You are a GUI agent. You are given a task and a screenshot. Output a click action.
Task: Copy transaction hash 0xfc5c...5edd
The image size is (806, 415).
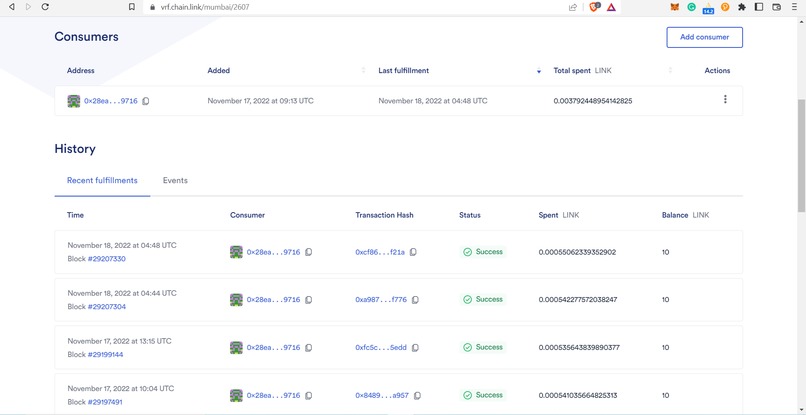pyautogui.click(x=415, y=348)
